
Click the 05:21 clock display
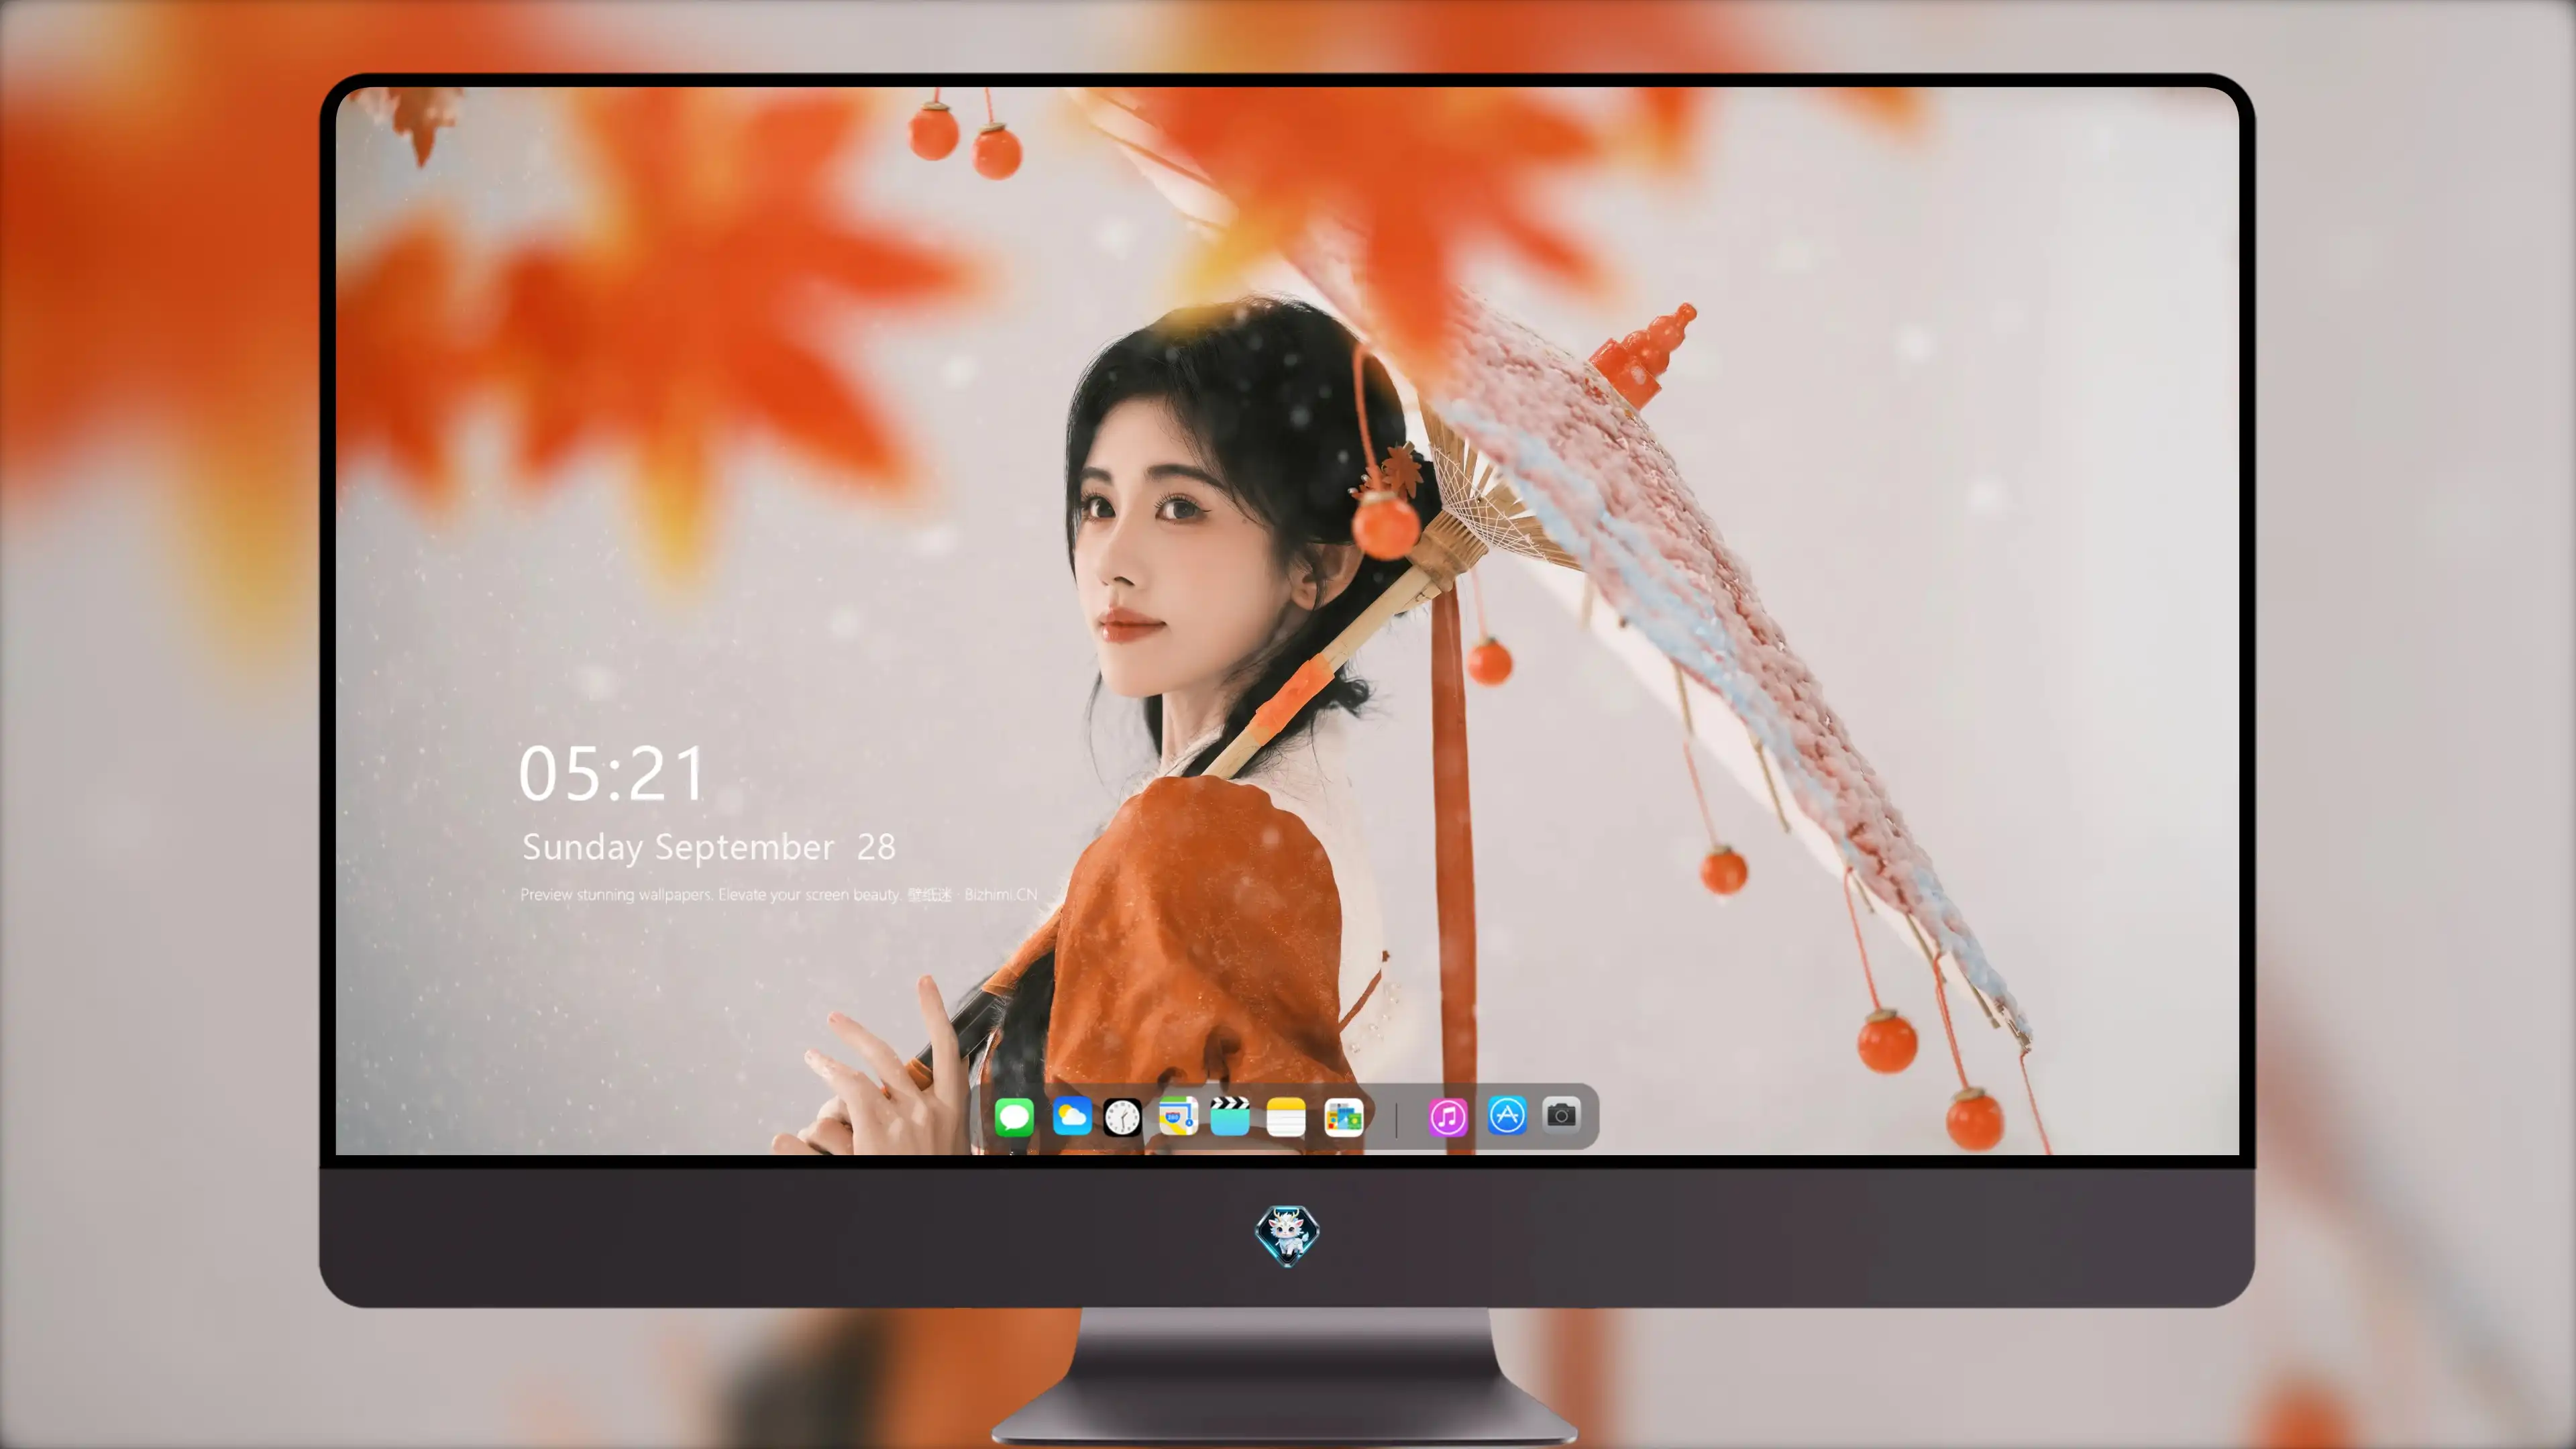[x=612, y=774]
